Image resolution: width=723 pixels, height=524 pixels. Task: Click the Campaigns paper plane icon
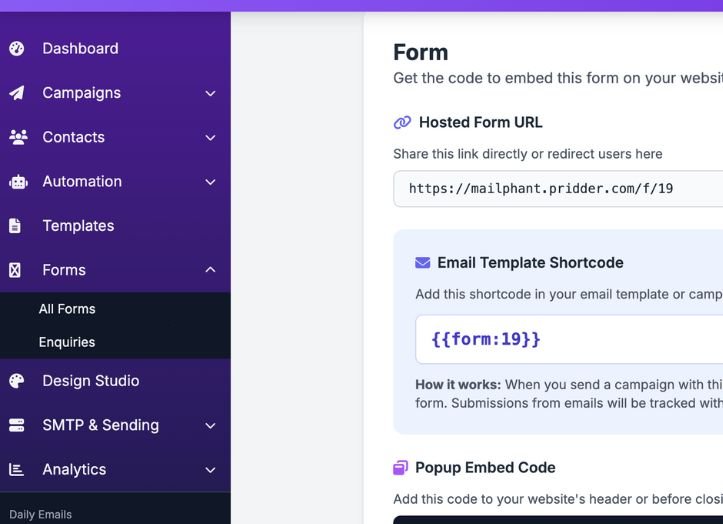click(16, 93)
